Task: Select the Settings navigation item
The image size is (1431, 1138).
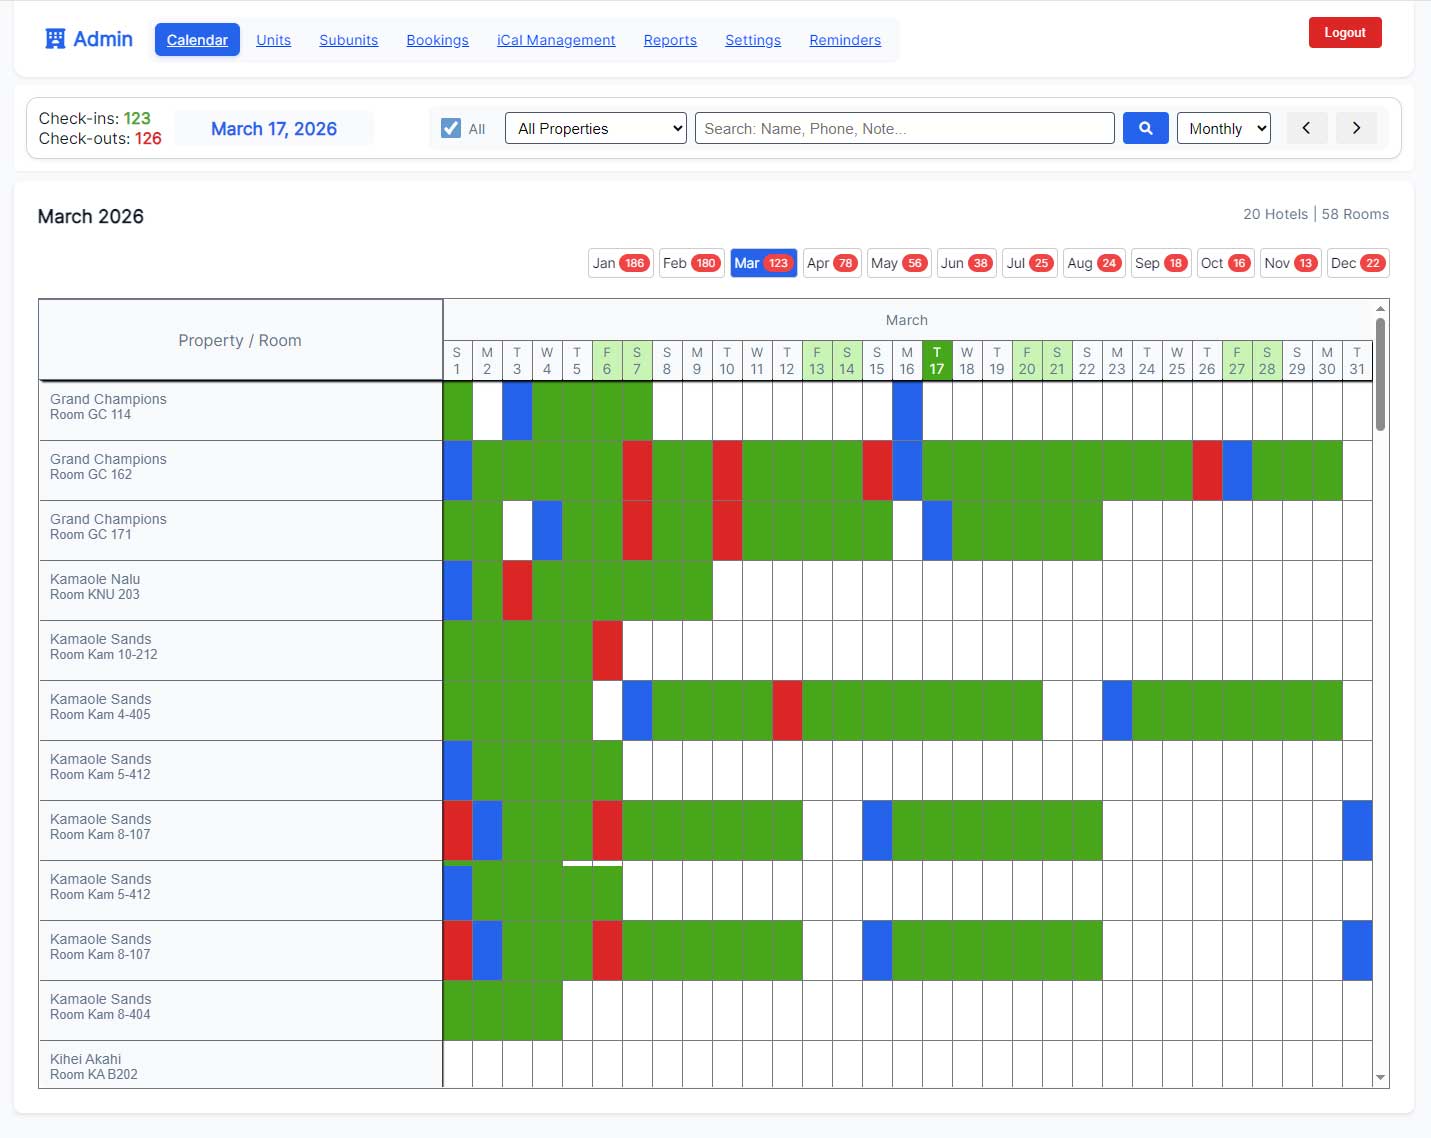Action: pos(753,40)
